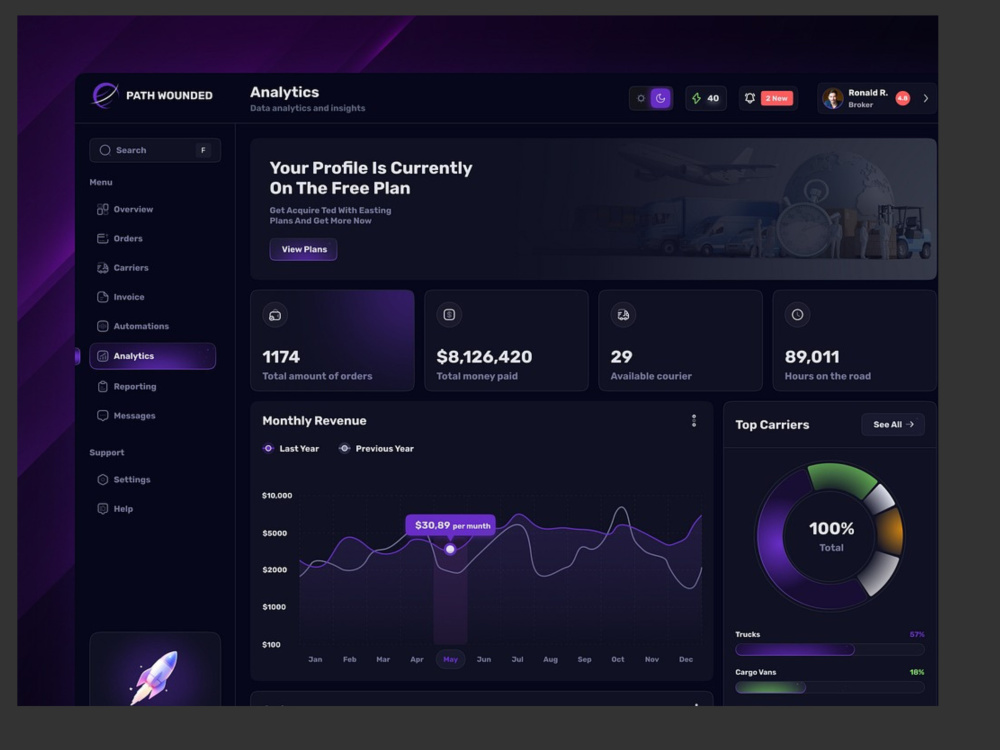Image resolution: width=1000 pixels, height=750 pixels.
Task: Click See All top carriers button
Action: pos(893,425)
